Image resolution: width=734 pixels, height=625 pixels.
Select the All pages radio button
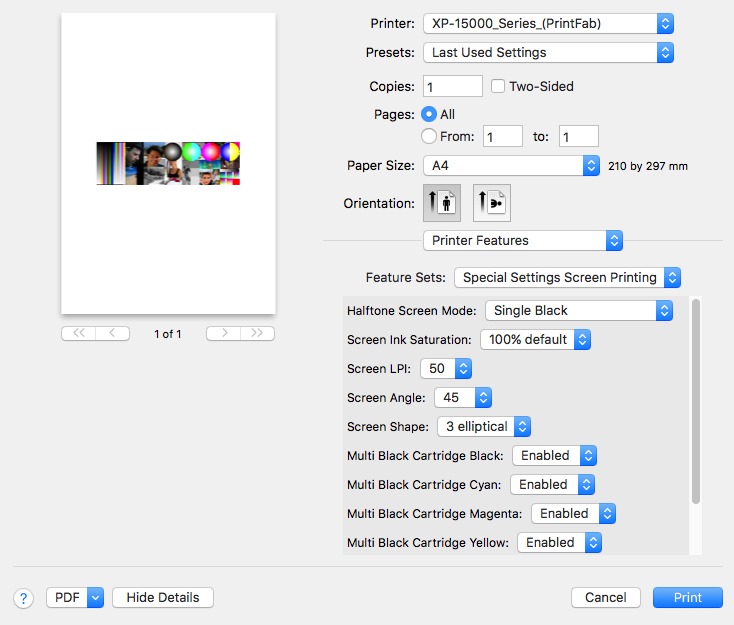429,114
